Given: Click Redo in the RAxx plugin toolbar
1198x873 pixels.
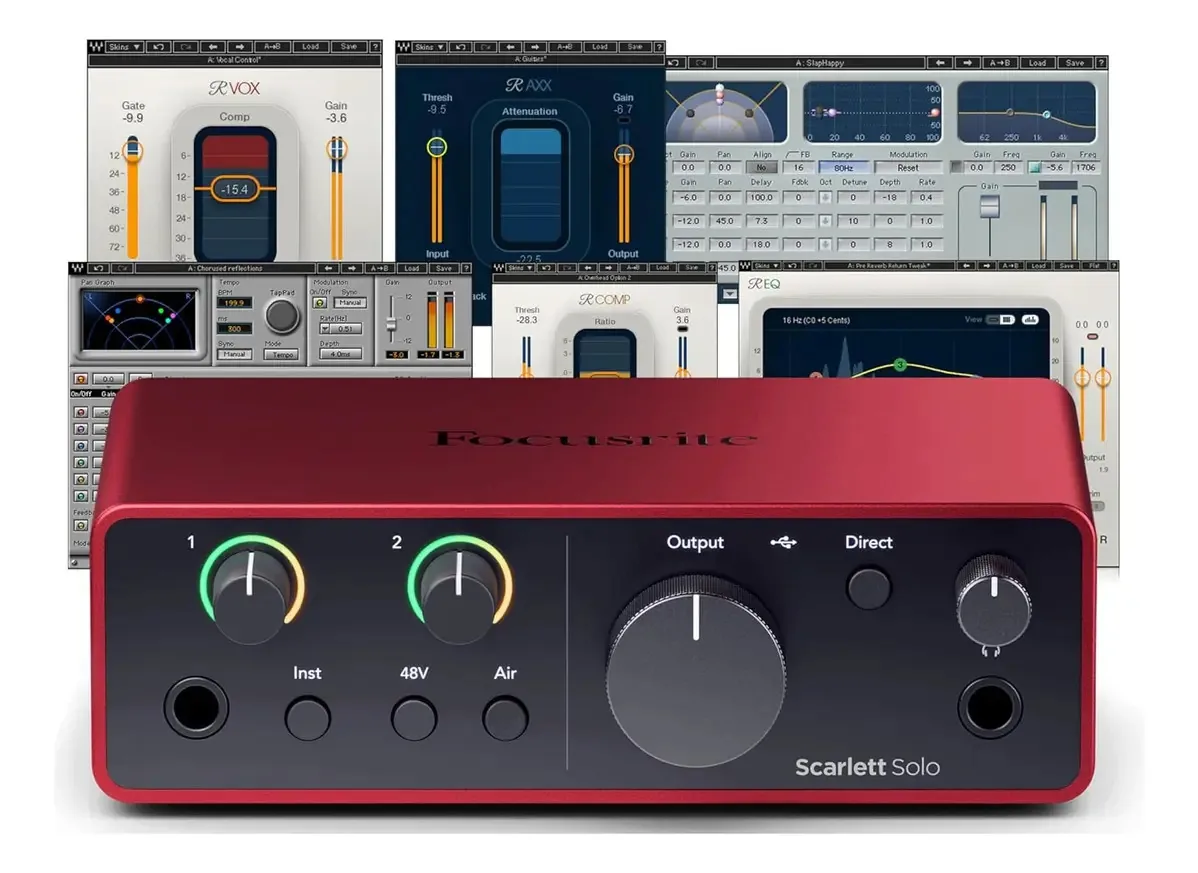Looking at the screenshot, I should point(485,47).
